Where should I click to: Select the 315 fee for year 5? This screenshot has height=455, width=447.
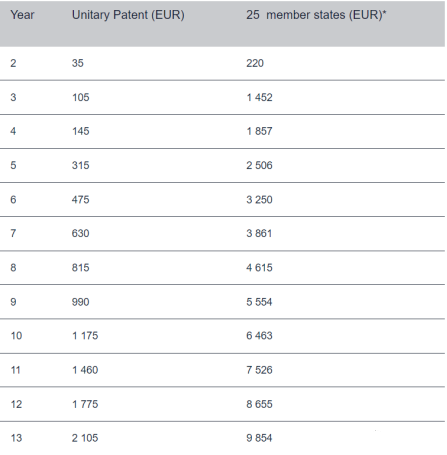[81, 165]
